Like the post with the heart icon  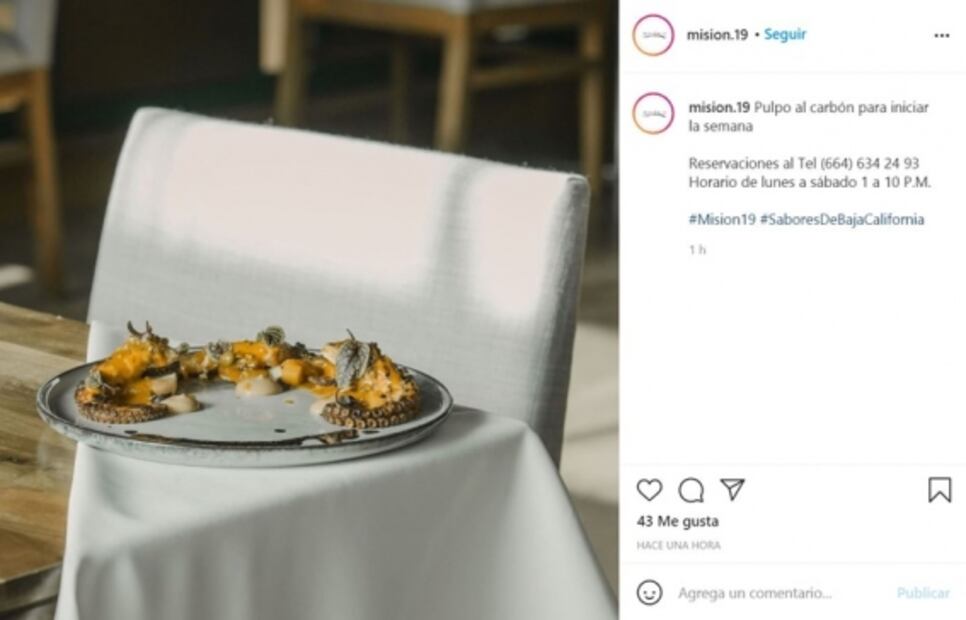[649, 490]
